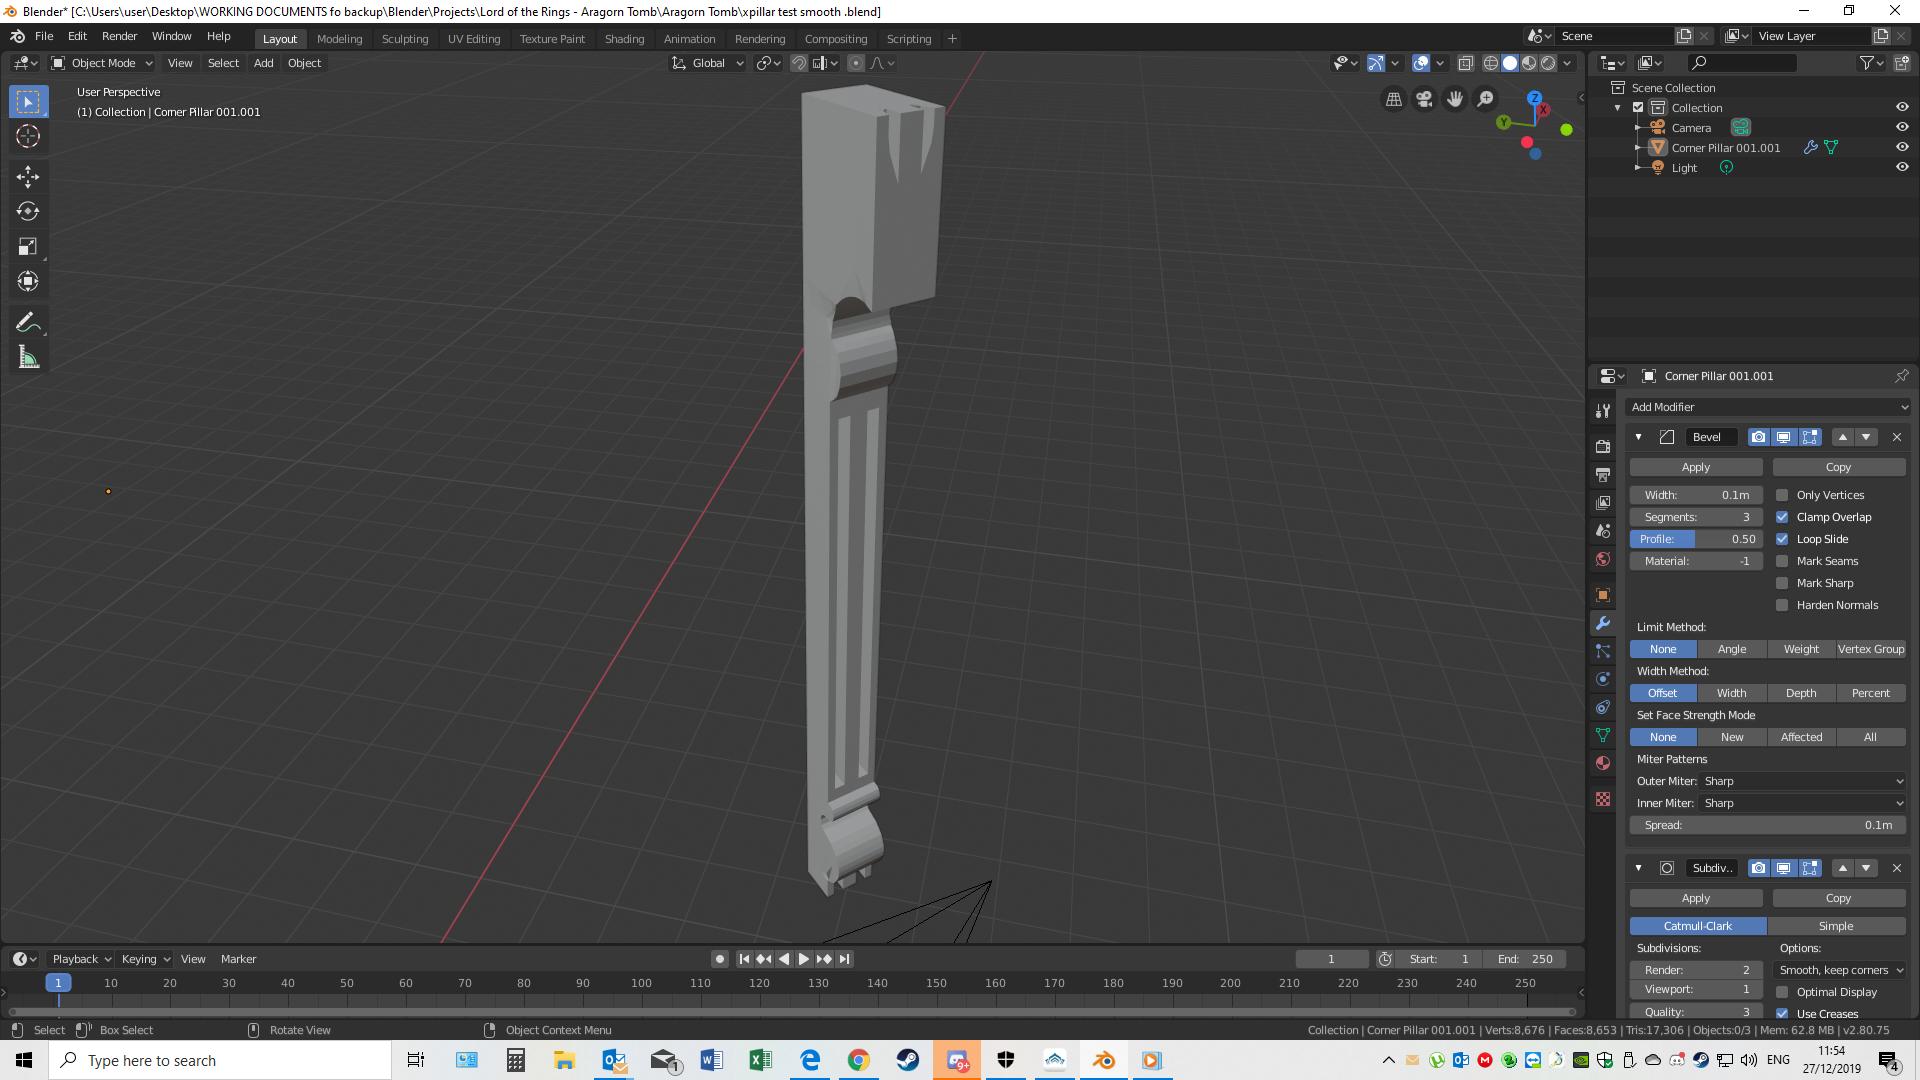Open the Output properties tab

tap(1603, 475)
